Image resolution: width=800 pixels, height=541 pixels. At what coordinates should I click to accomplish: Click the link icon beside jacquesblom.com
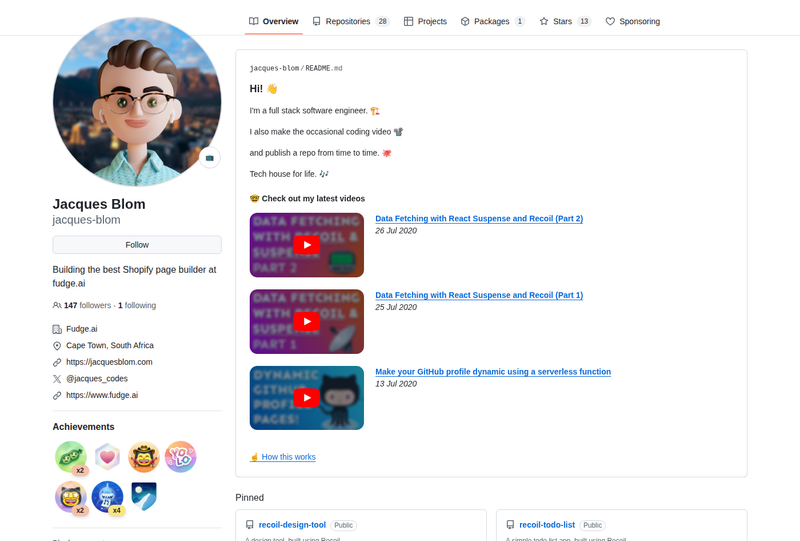tap(57, 362)
